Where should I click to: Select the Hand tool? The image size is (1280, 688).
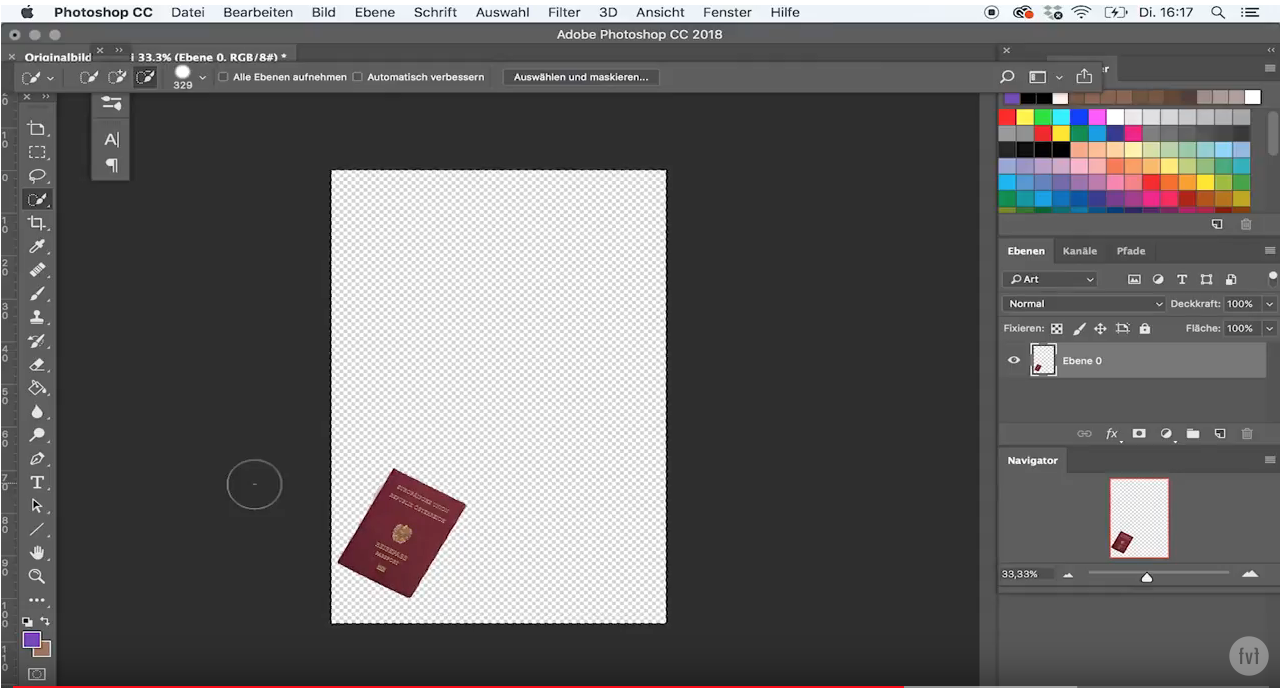(x=37, y=553)
